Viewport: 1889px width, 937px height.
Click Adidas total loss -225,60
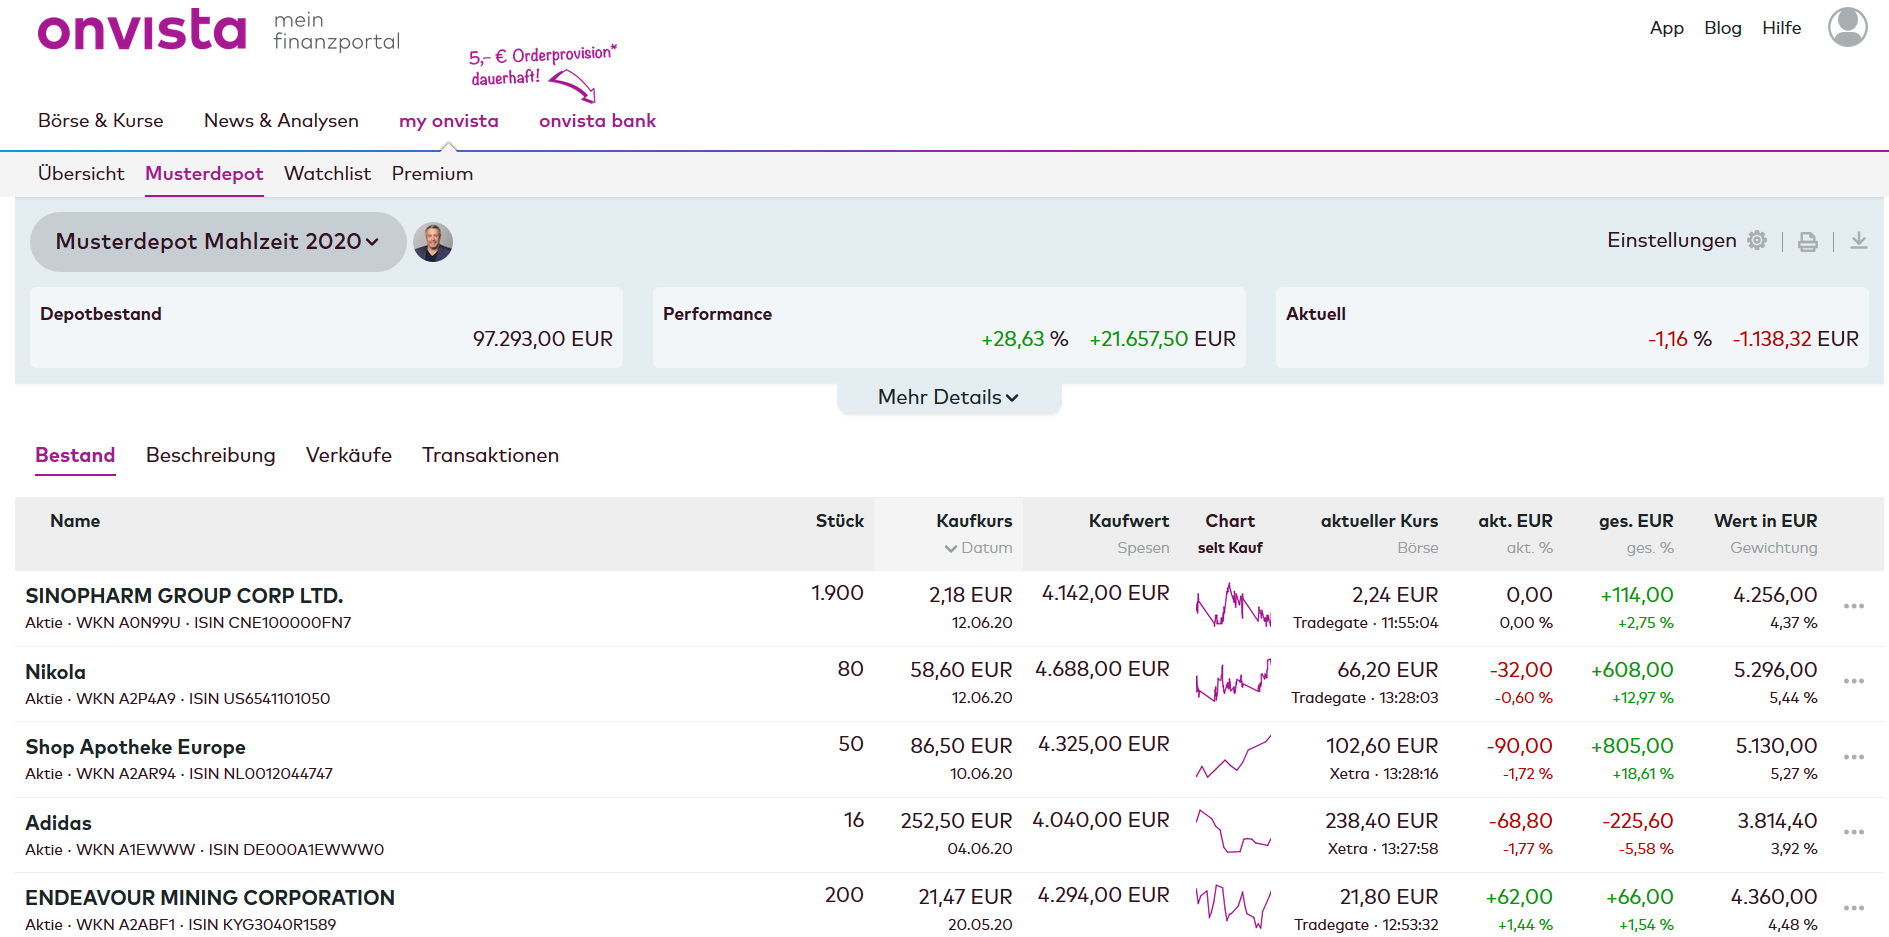tap(1638, 821)
